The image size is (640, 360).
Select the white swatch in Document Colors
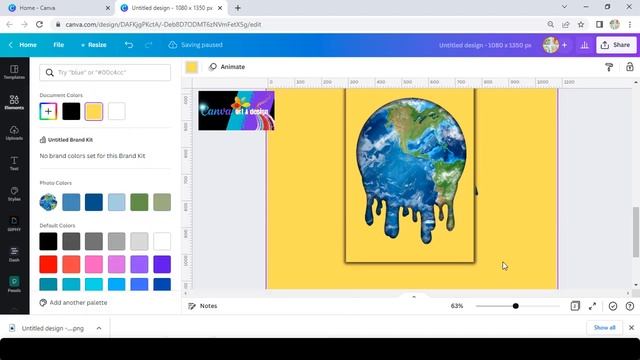(x=117, y=111)
